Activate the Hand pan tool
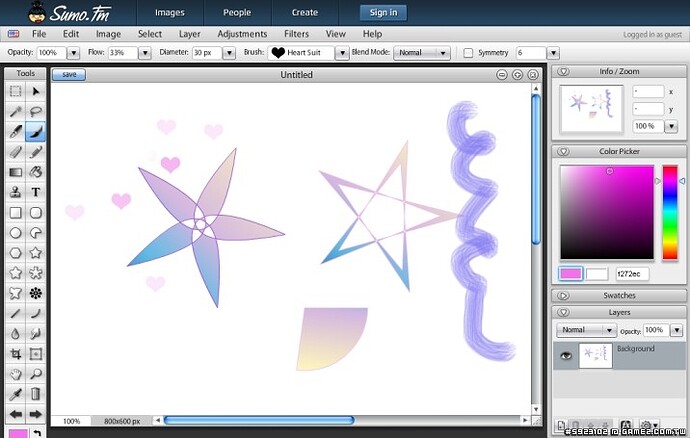690x438 pixels. [15, 374]
